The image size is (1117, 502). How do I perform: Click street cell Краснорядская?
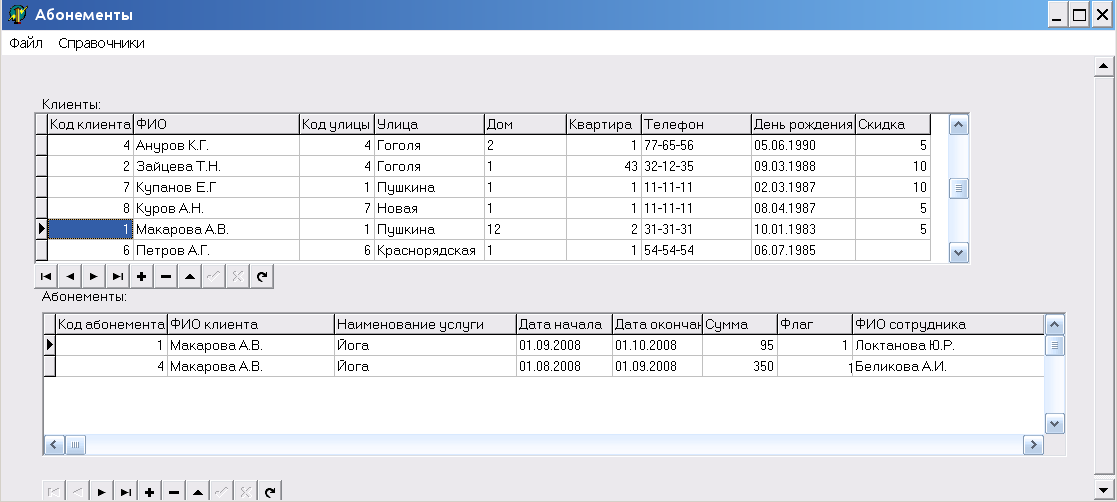coord(430,251)
